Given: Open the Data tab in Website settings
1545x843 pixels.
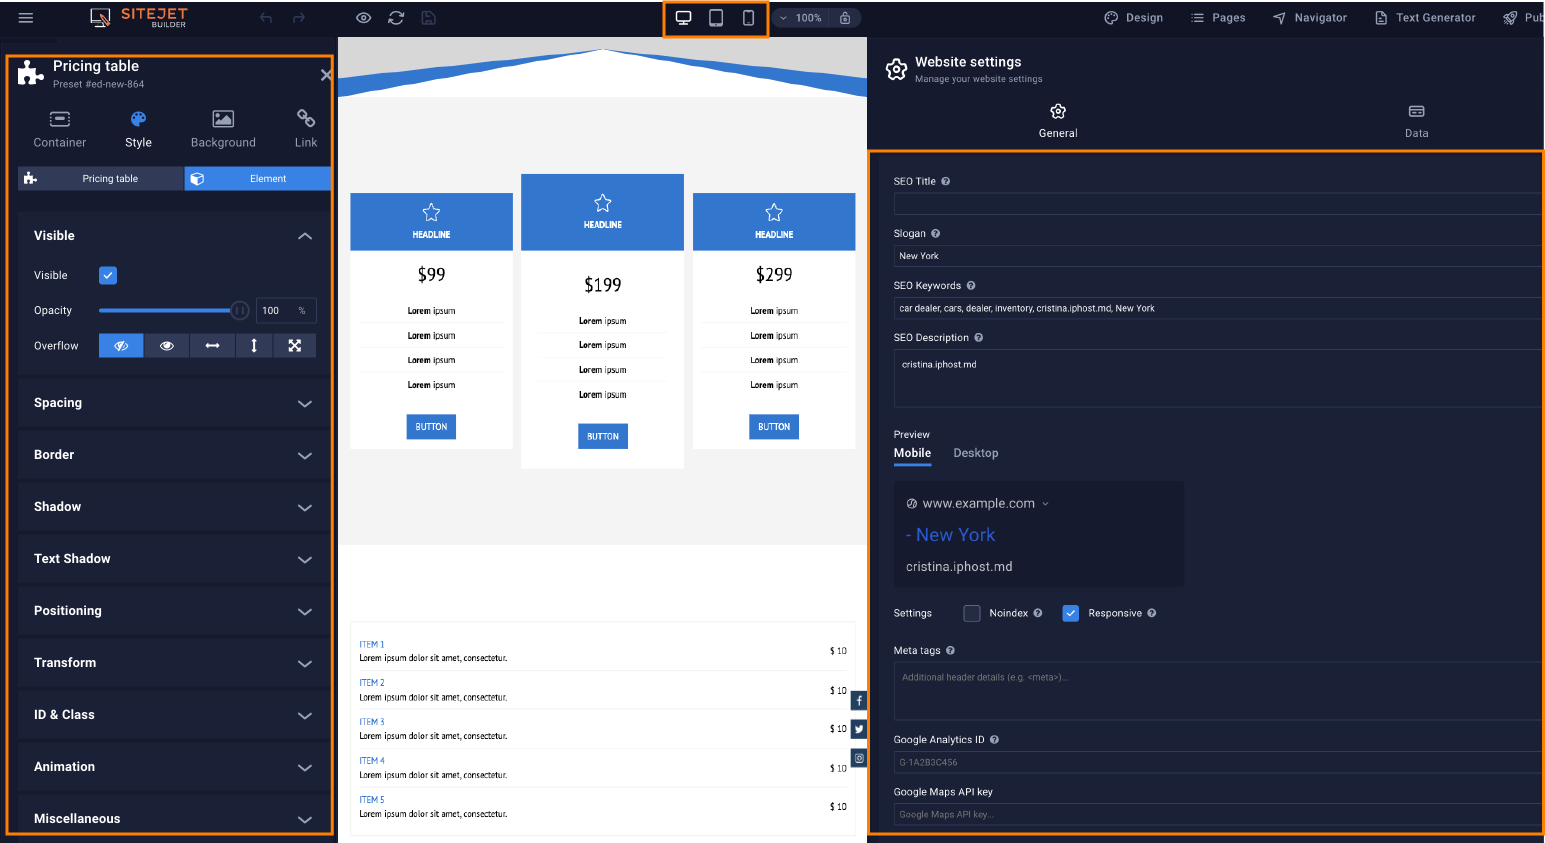Looking at the screenshot, I should pyautogui.click(x=1416, y=120).
